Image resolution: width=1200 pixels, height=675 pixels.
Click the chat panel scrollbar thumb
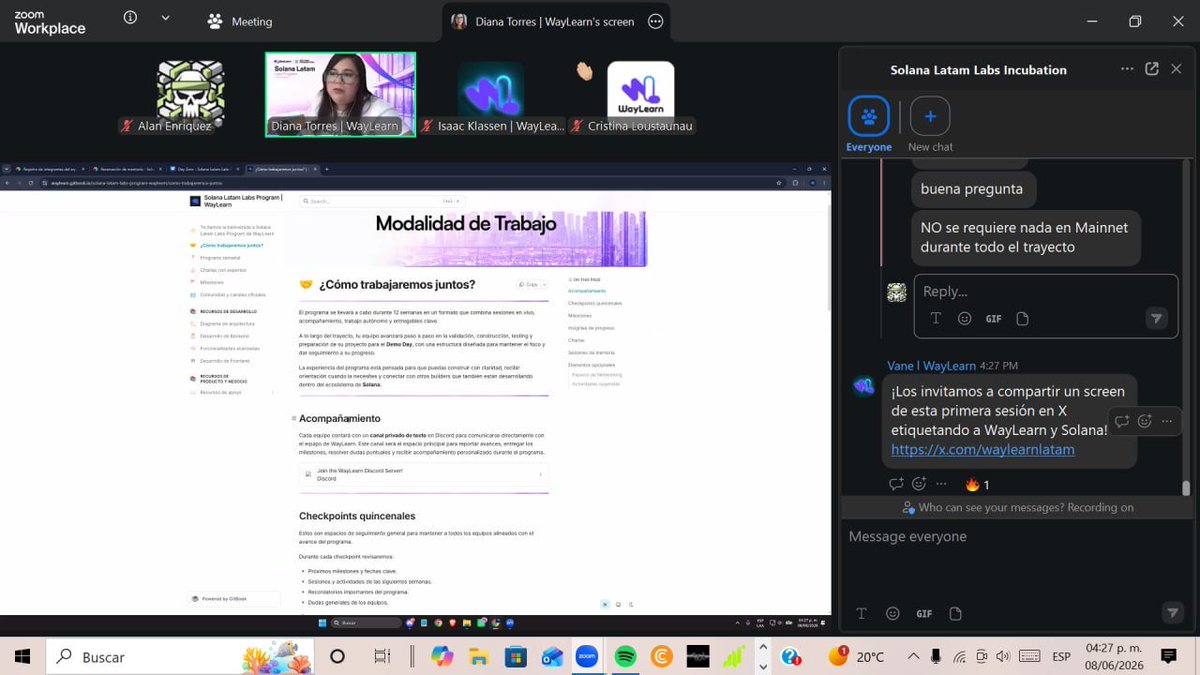click(1187, 488)
